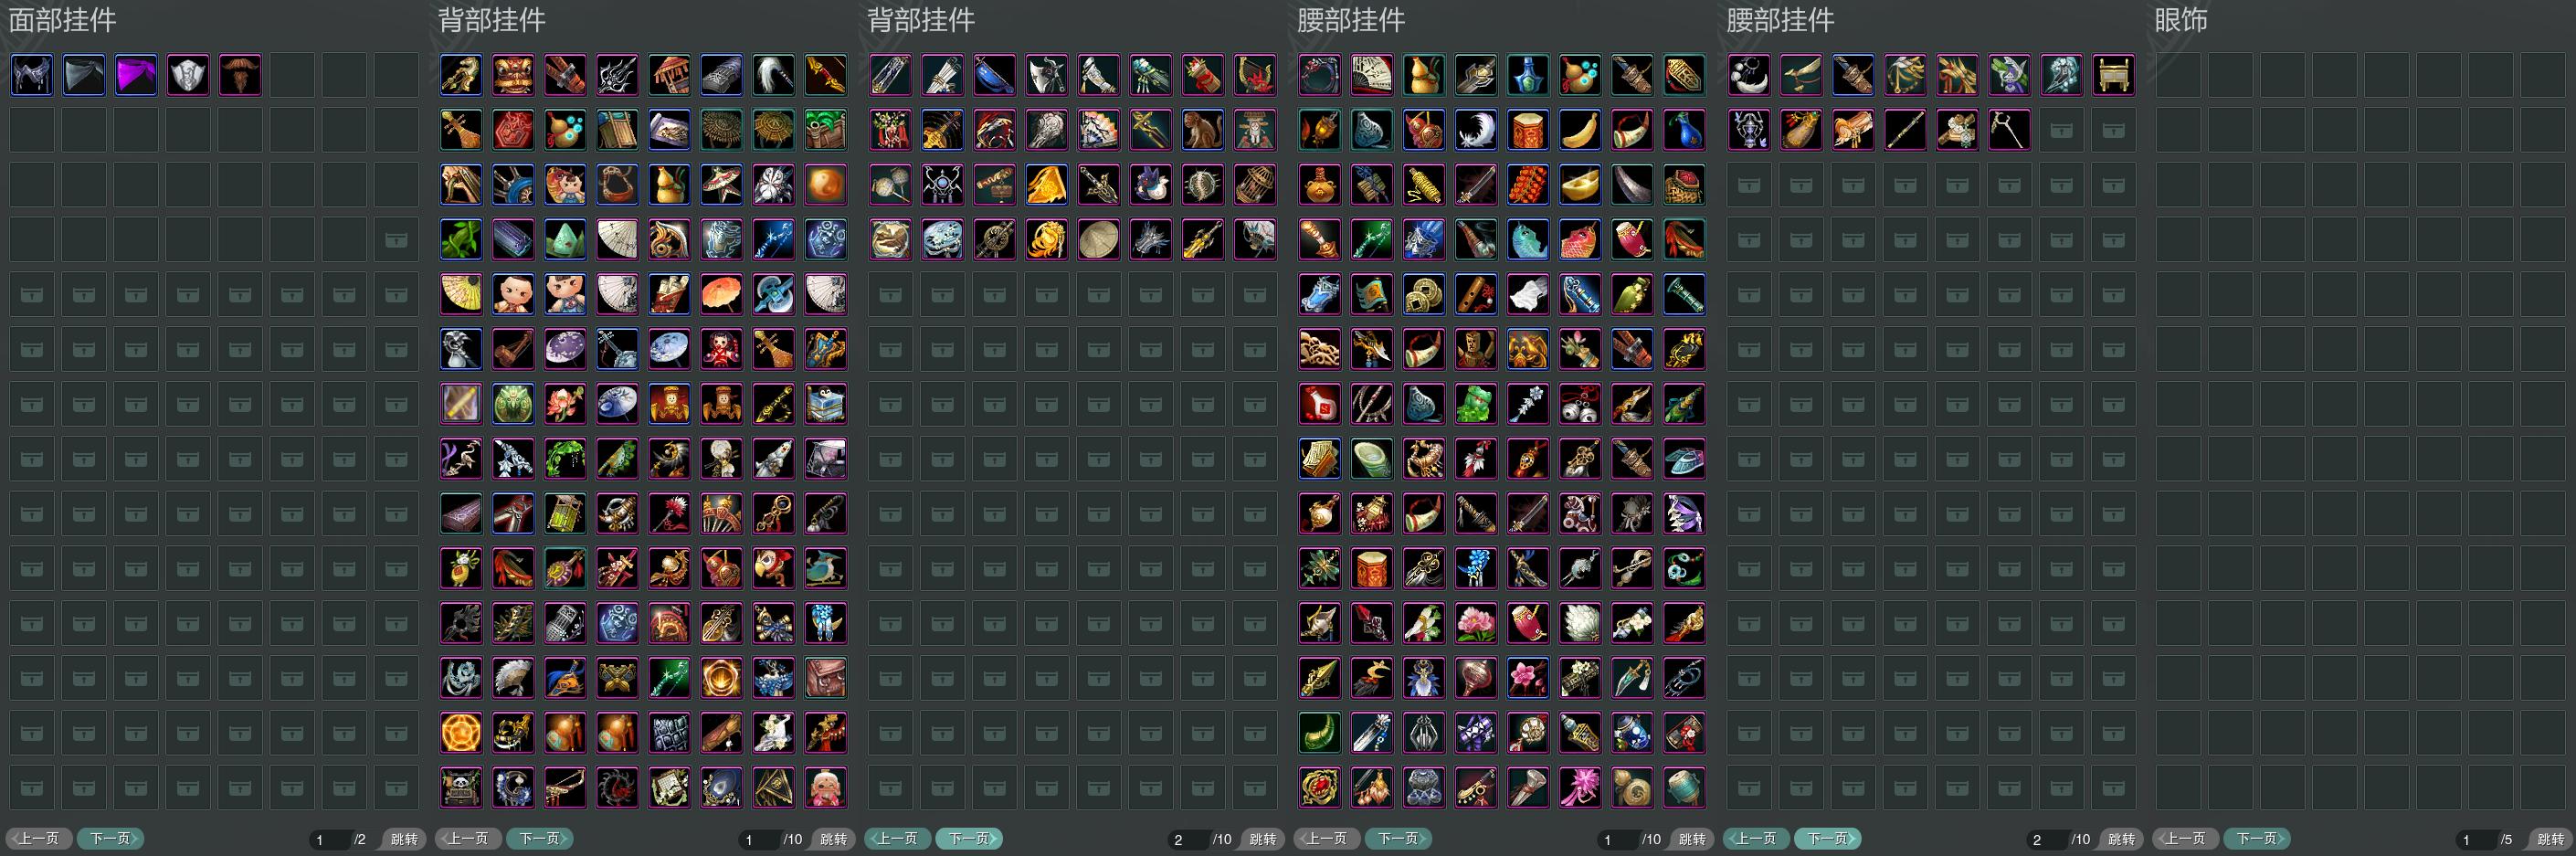This screenshot has width=2576, height=856.
Task: Click 上一页 in the 眼饰 panel
Action: (x=2185, y=838)
